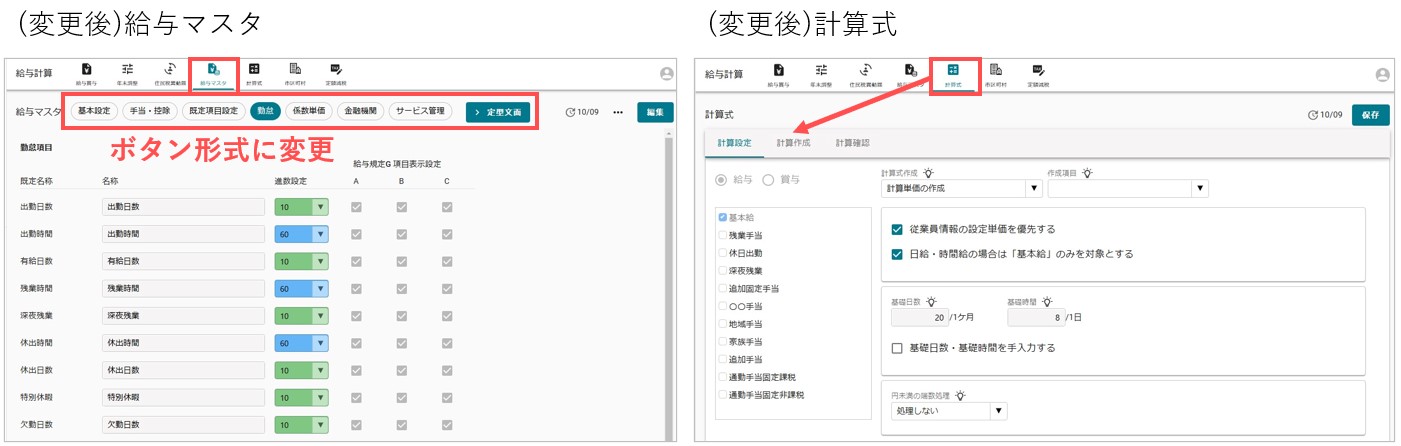Viewport: 1401px width, 446px height.
Task: Open 進数設定 dropdown for 休出時間
Action: pyautogui.click(x=301, y=343)
